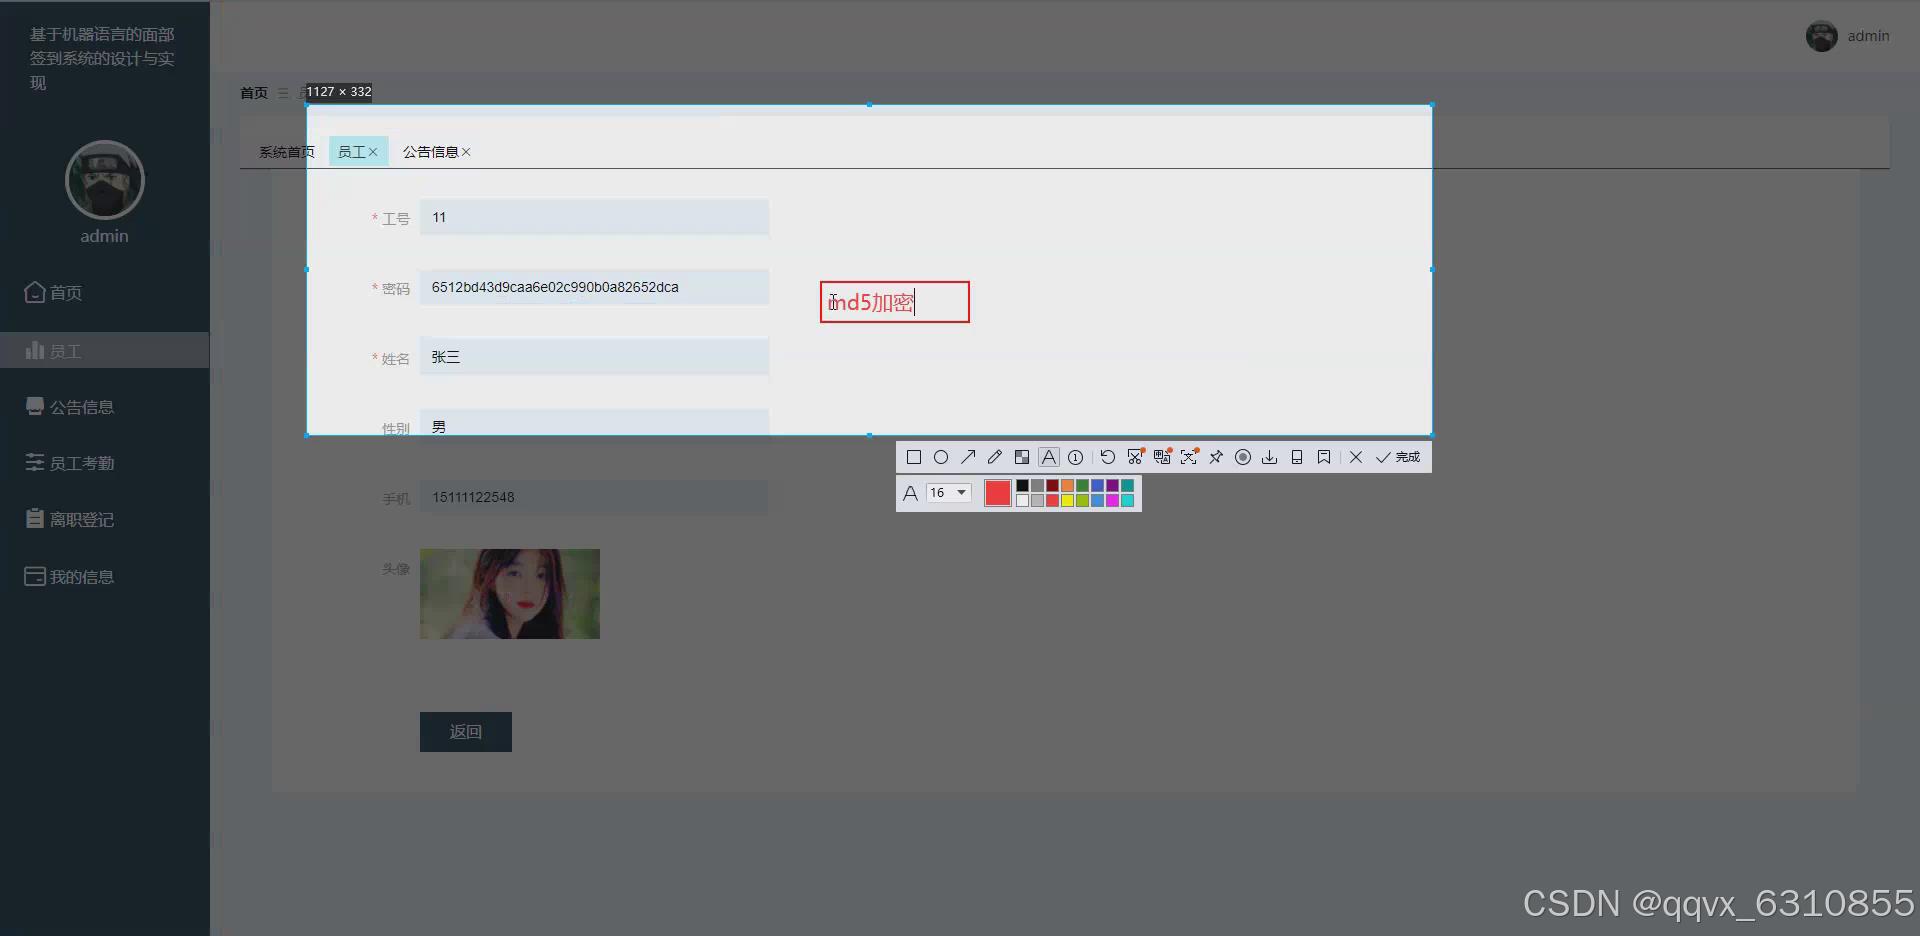Viewport: 1920px width, 936px height.
Task: Open 离职登记 in the sidebar
Action: pos(105,520)
